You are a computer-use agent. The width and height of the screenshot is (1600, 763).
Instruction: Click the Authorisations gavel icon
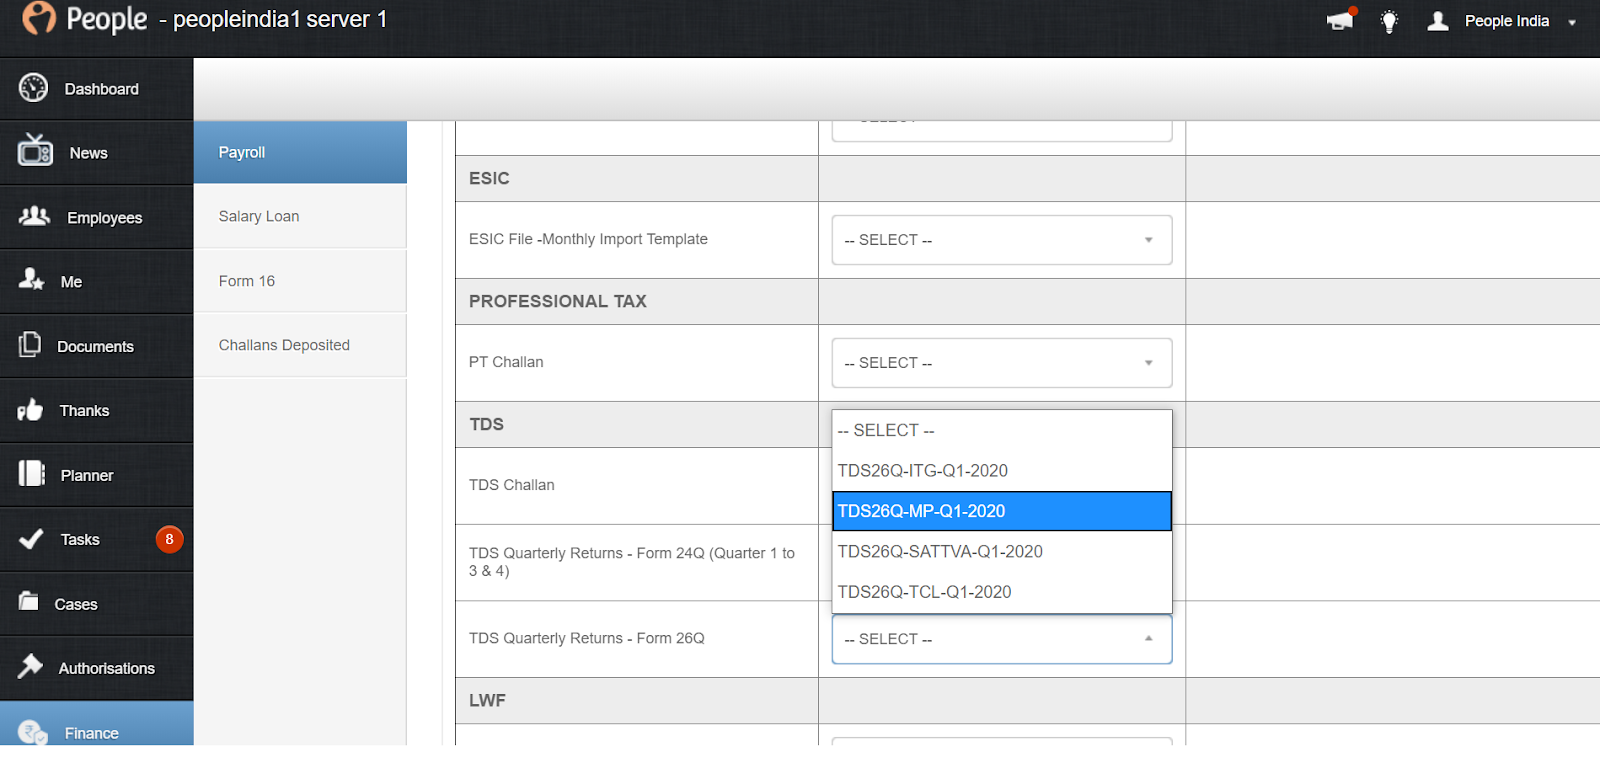[30, 666]
